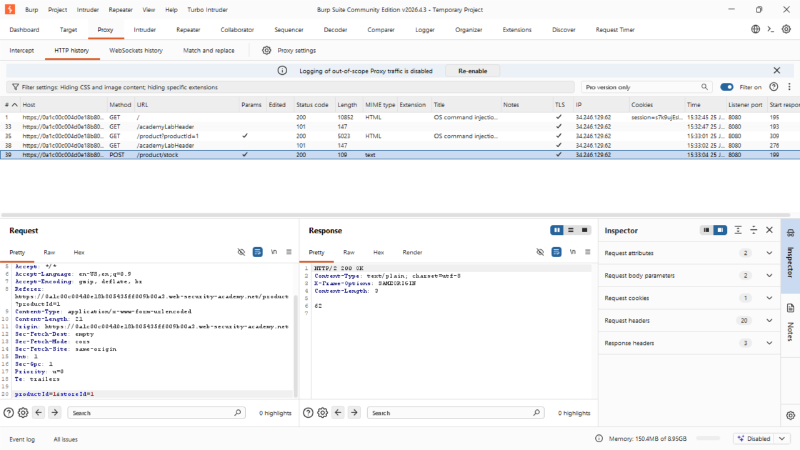Open the Repeater main tab

pos(188,30)
